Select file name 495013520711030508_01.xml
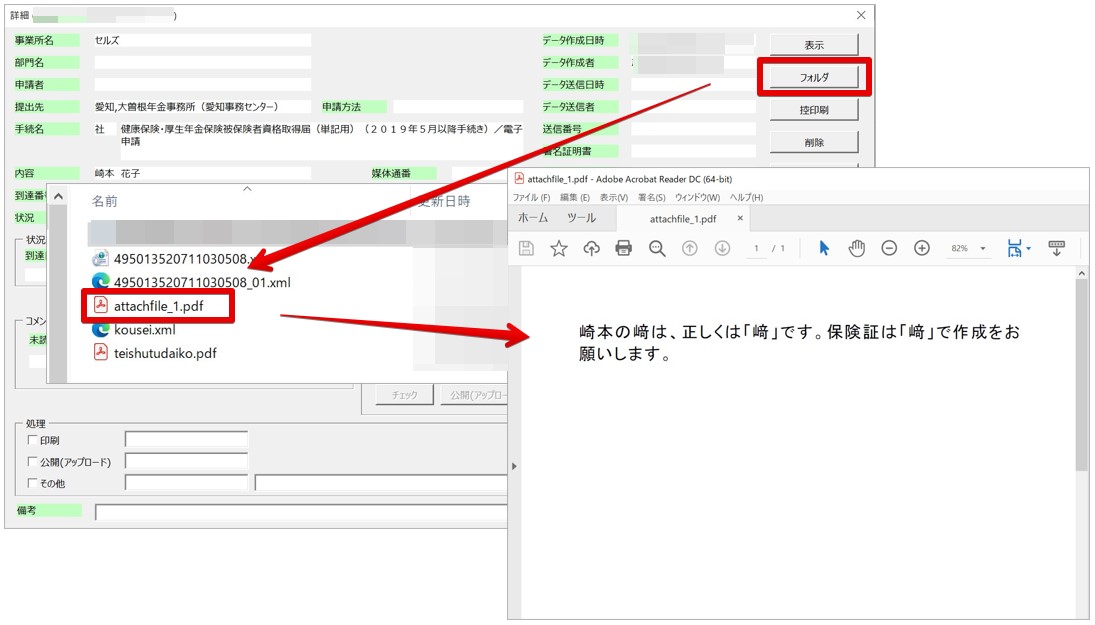Viewport: 1095px width, 625px height. tap(202, 282)
